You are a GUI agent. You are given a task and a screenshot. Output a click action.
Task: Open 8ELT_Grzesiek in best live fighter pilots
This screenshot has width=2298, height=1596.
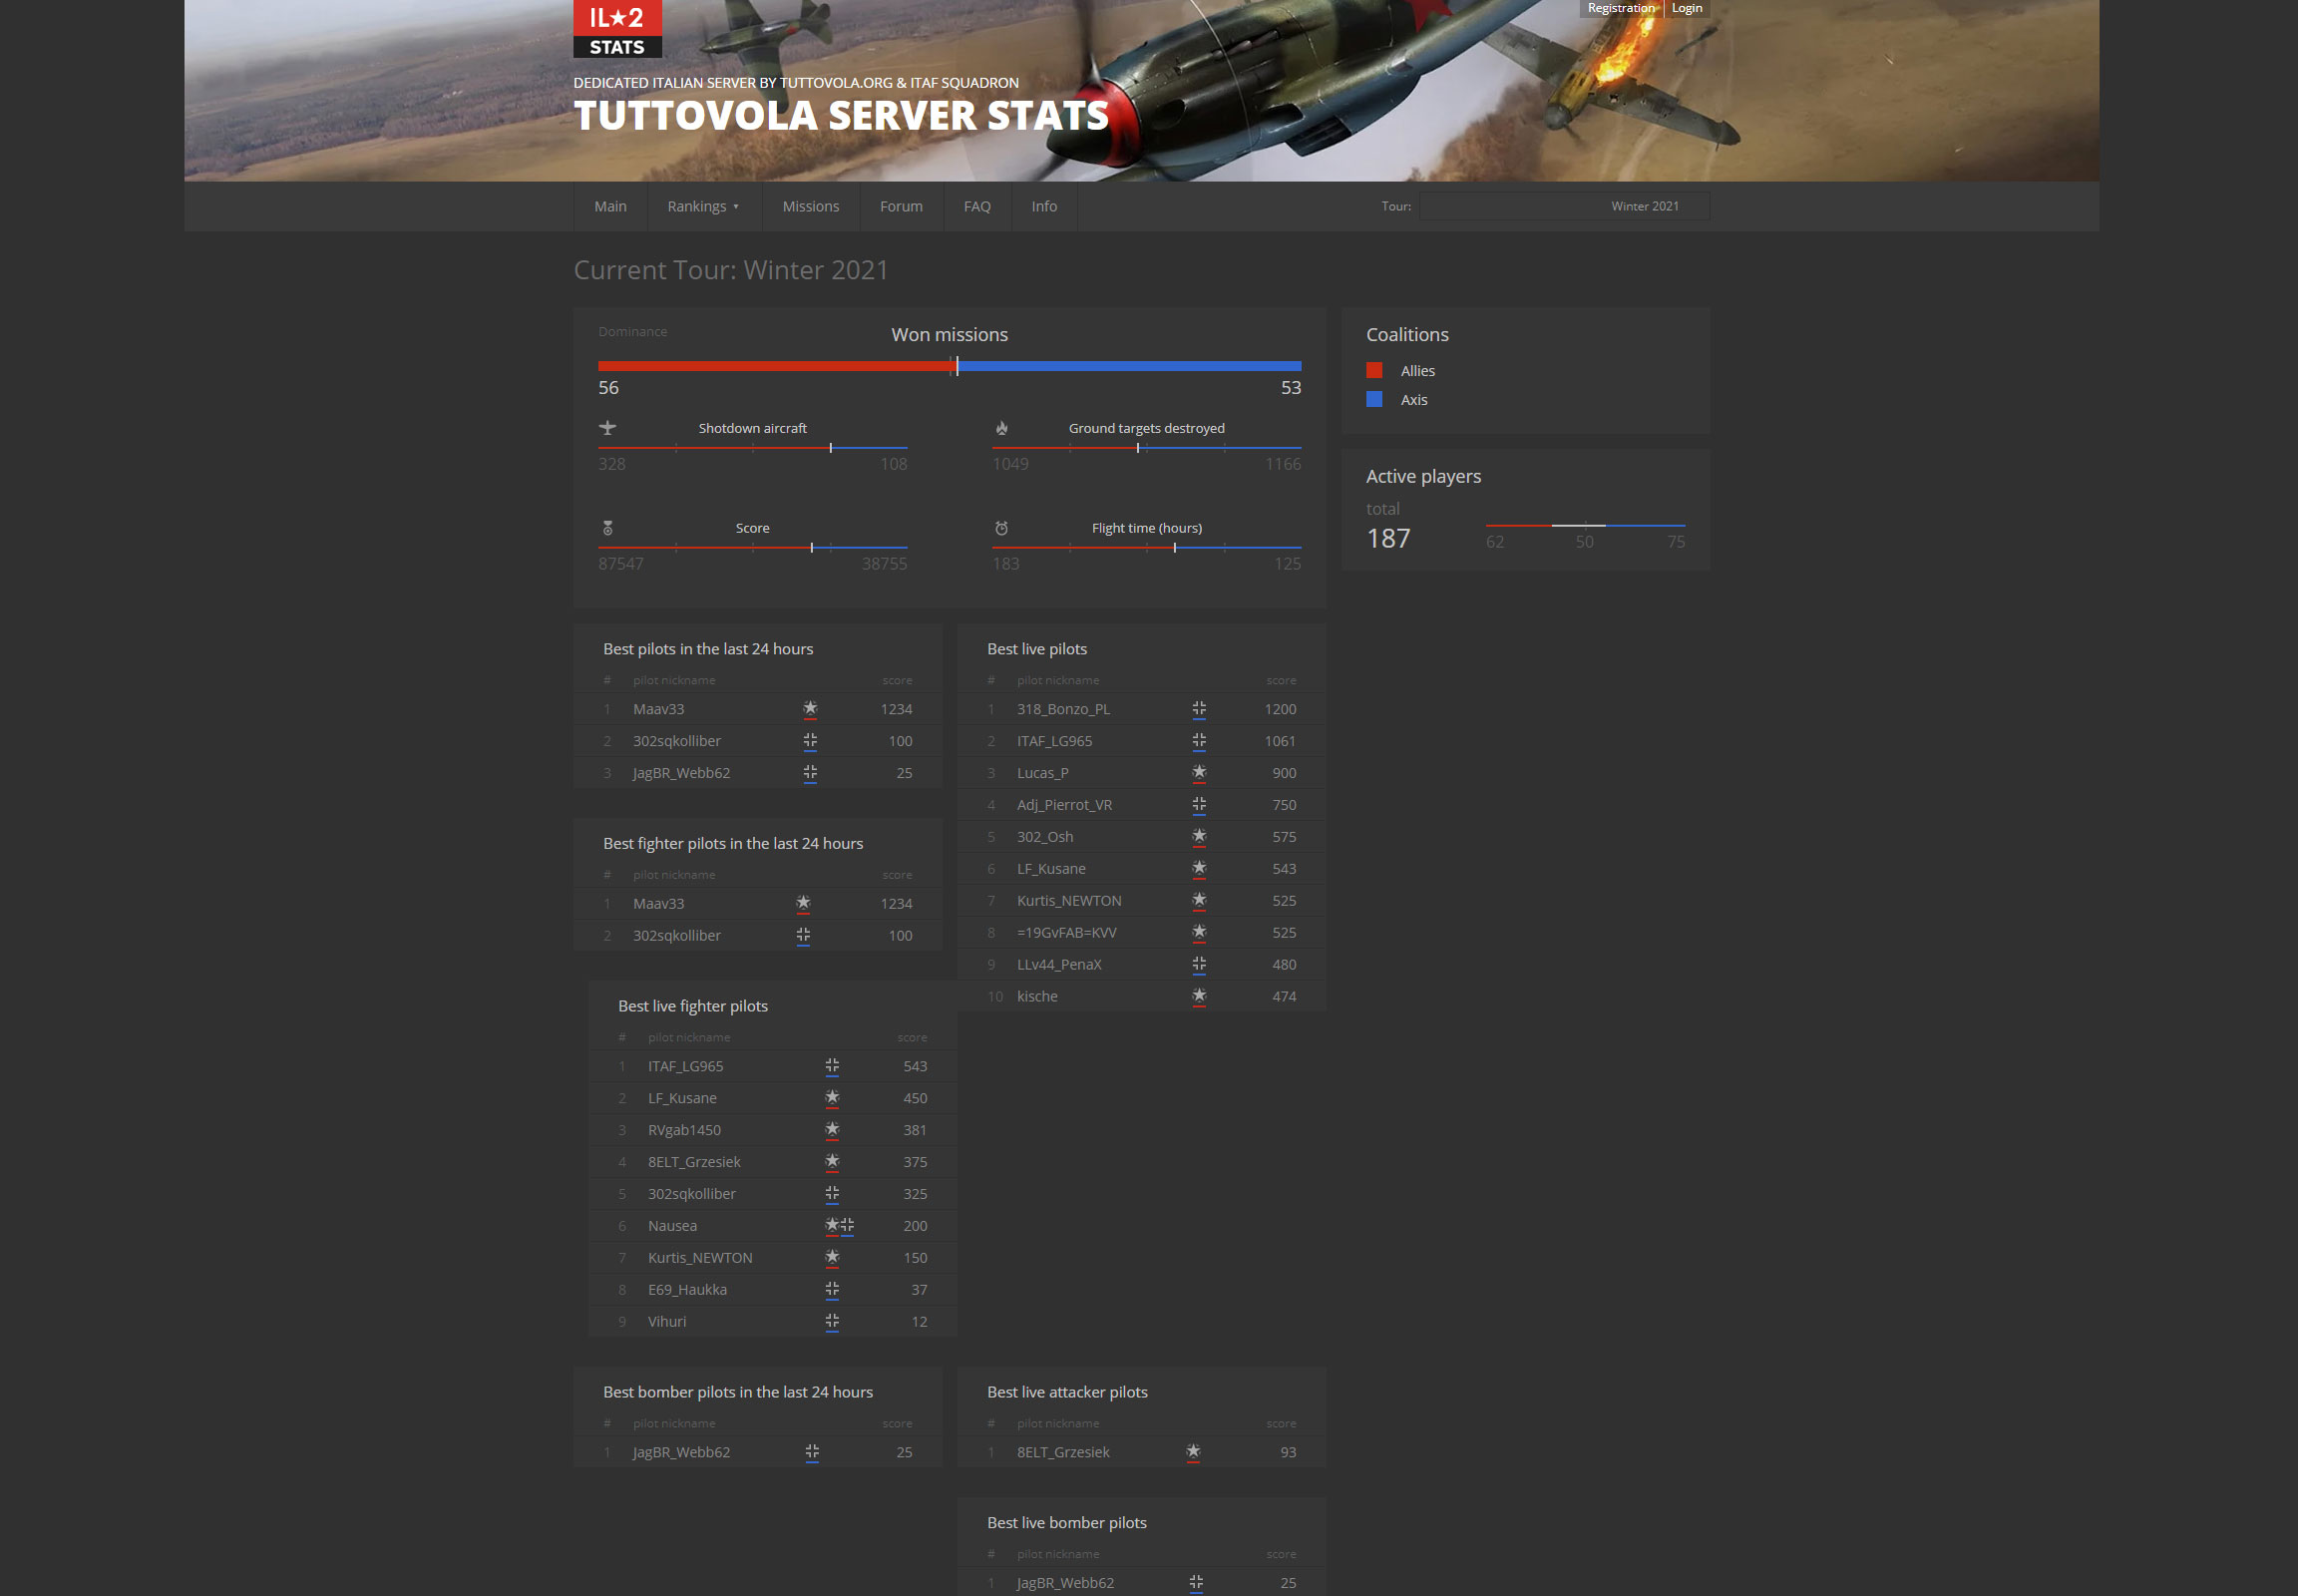(694, 1162)
